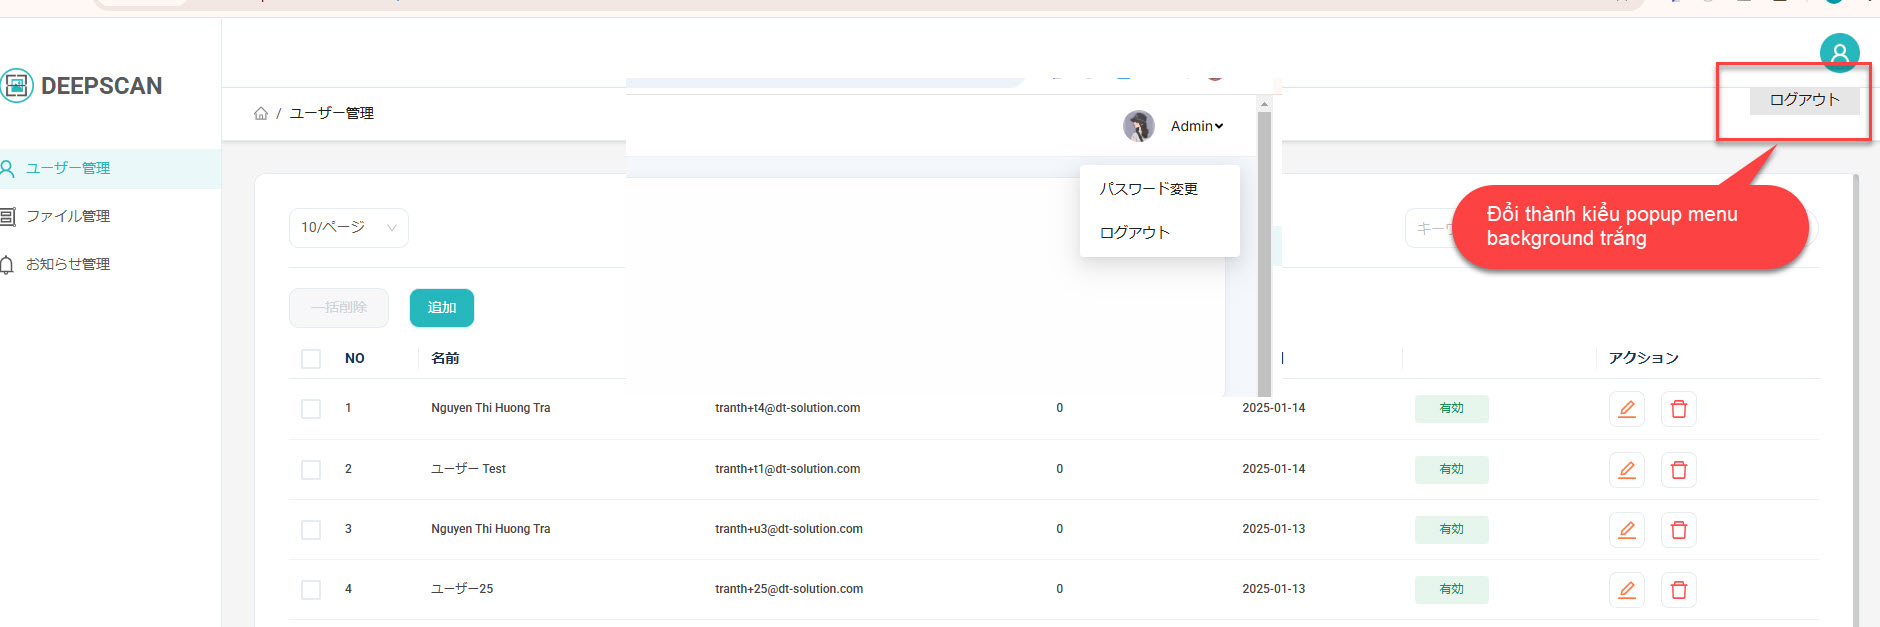1880x627 pixels.
Task: Click the Admin avatar thumbnail
Action: click(1138, 126)
